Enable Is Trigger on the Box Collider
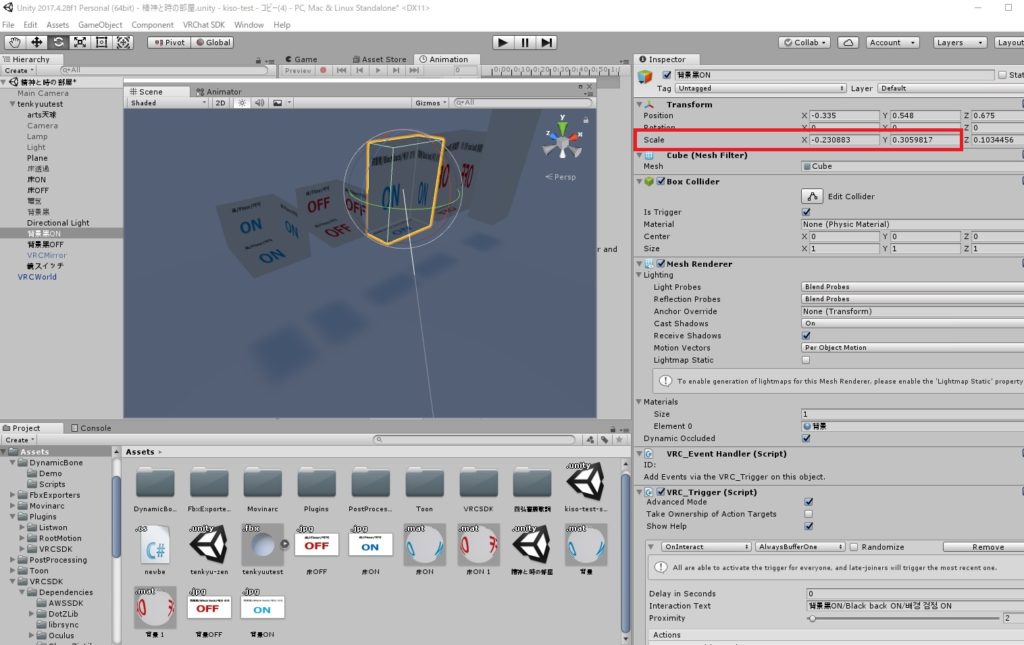 [x=806, y=212]
